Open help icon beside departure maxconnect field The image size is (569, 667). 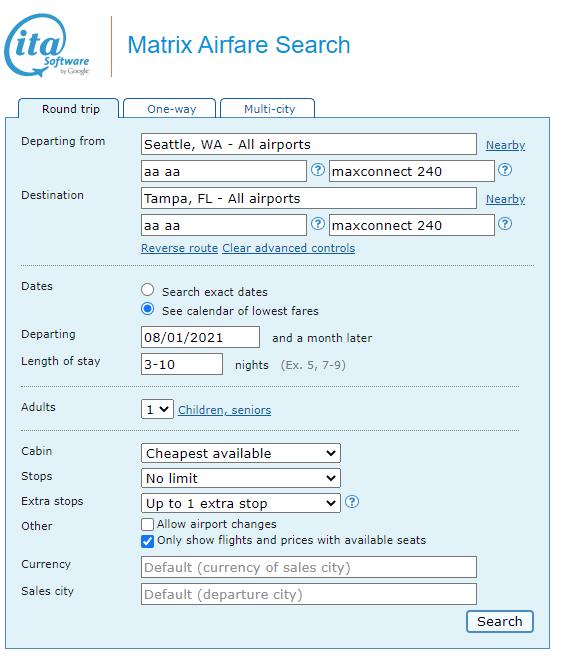[505, 170]
